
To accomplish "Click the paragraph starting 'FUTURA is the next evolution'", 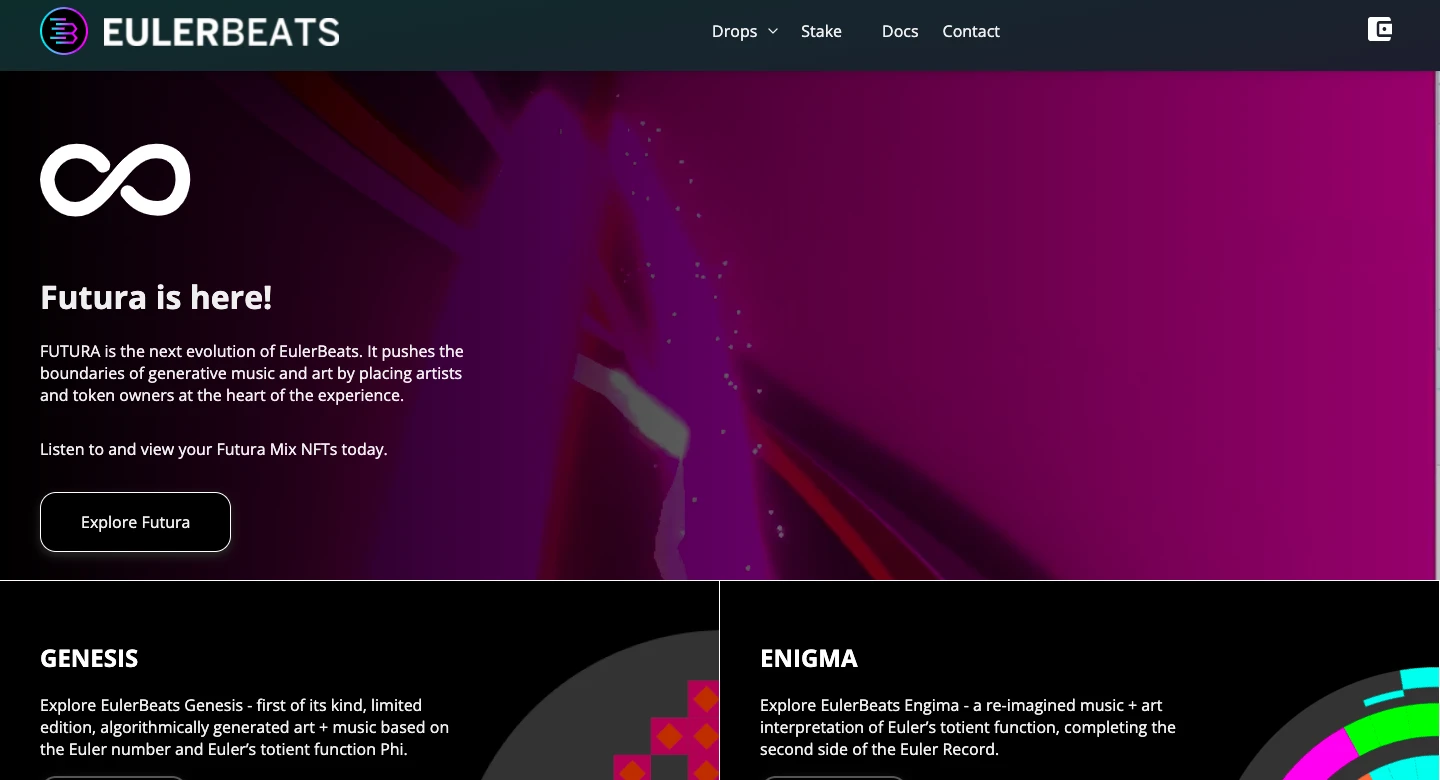I will click(252, 373).
